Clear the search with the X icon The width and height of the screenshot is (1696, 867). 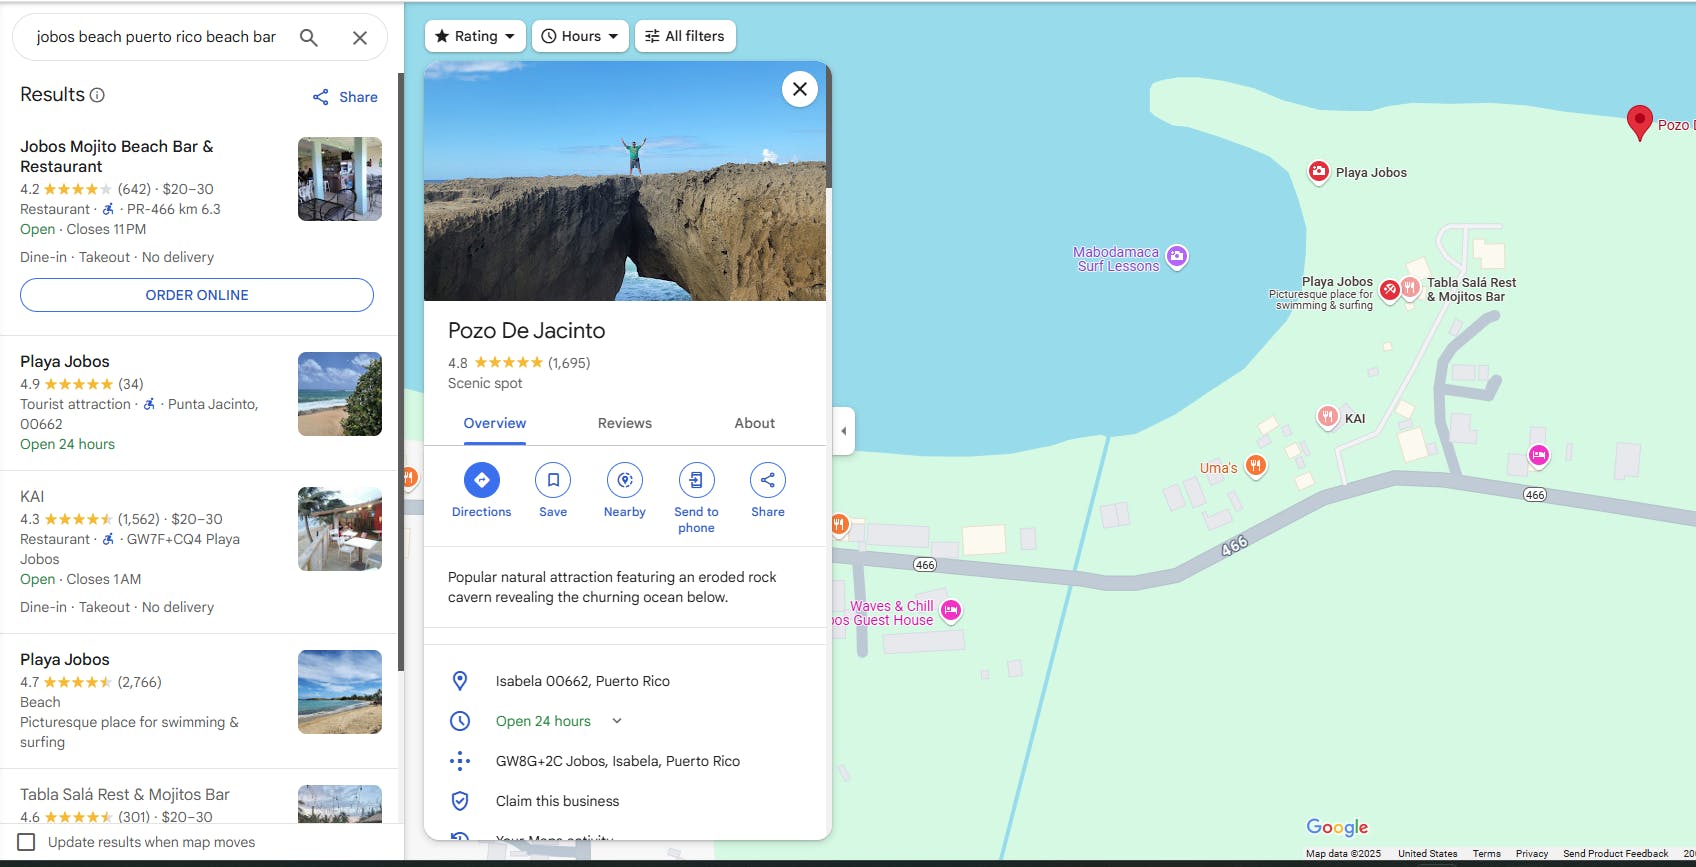[x=360, y=38]
